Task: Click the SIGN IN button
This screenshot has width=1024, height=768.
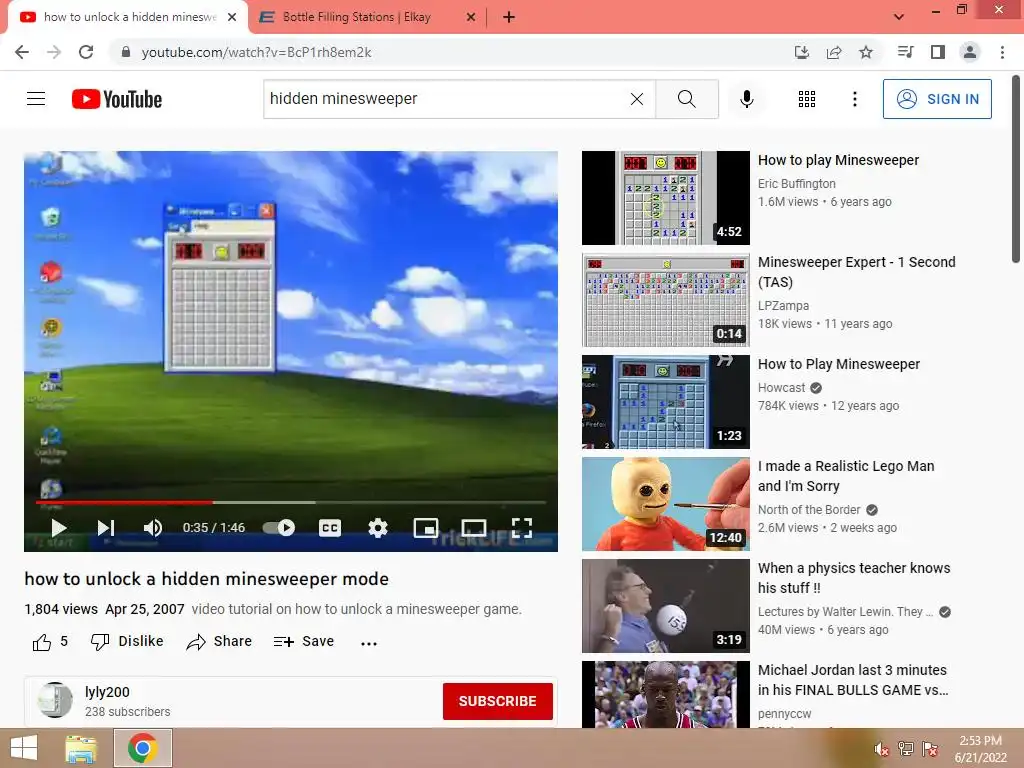Action: point(937,99)
